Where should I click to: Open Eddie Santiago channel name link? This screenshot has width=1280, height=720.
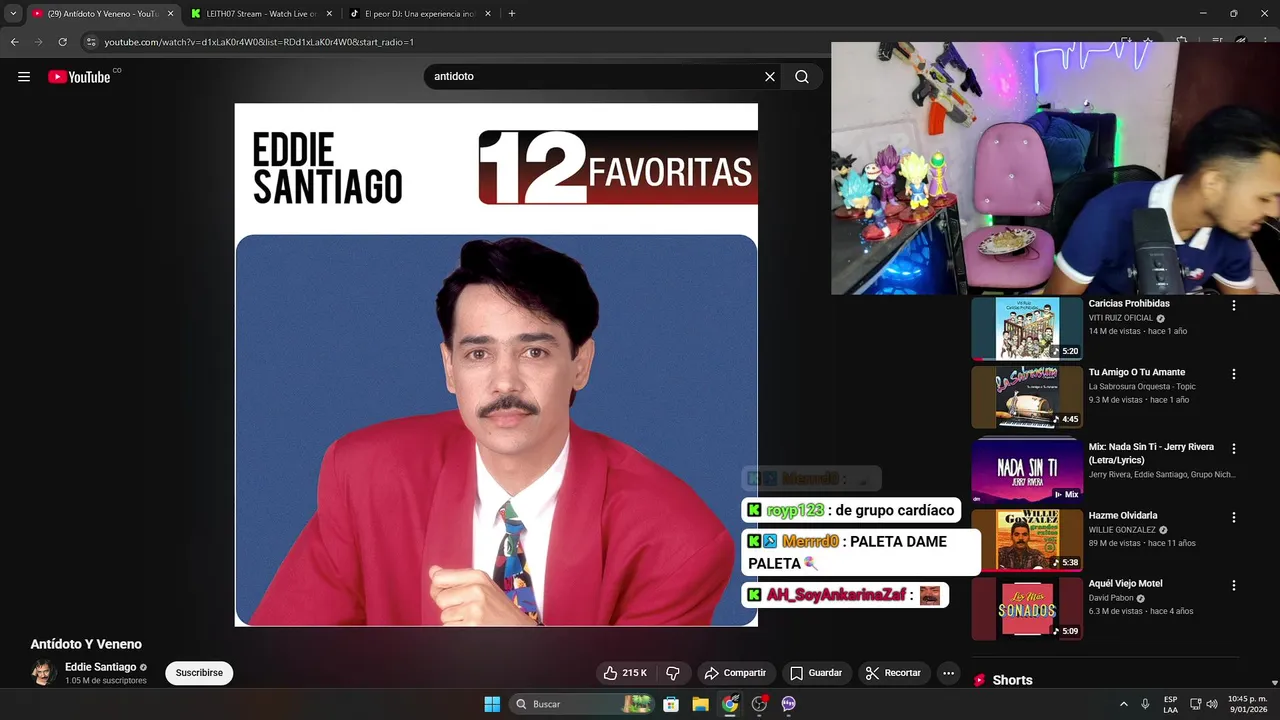coord(100,667)
